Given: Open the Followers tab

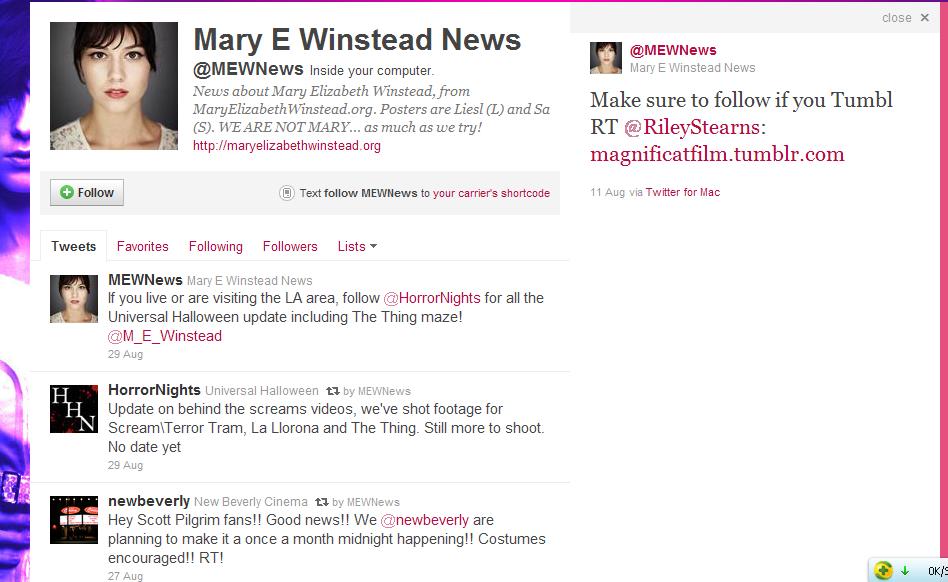Looking at the screenshot, I should [x=290, y=246].
